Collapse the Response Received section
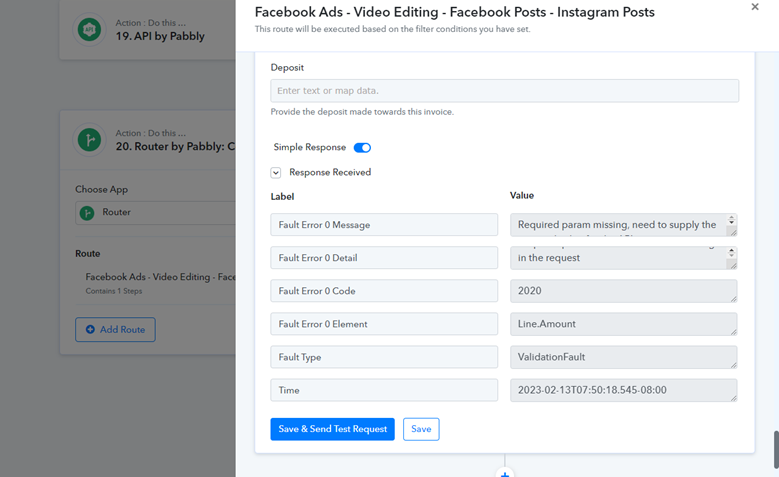This screenshot has height=477, width=779. point(276,173)
